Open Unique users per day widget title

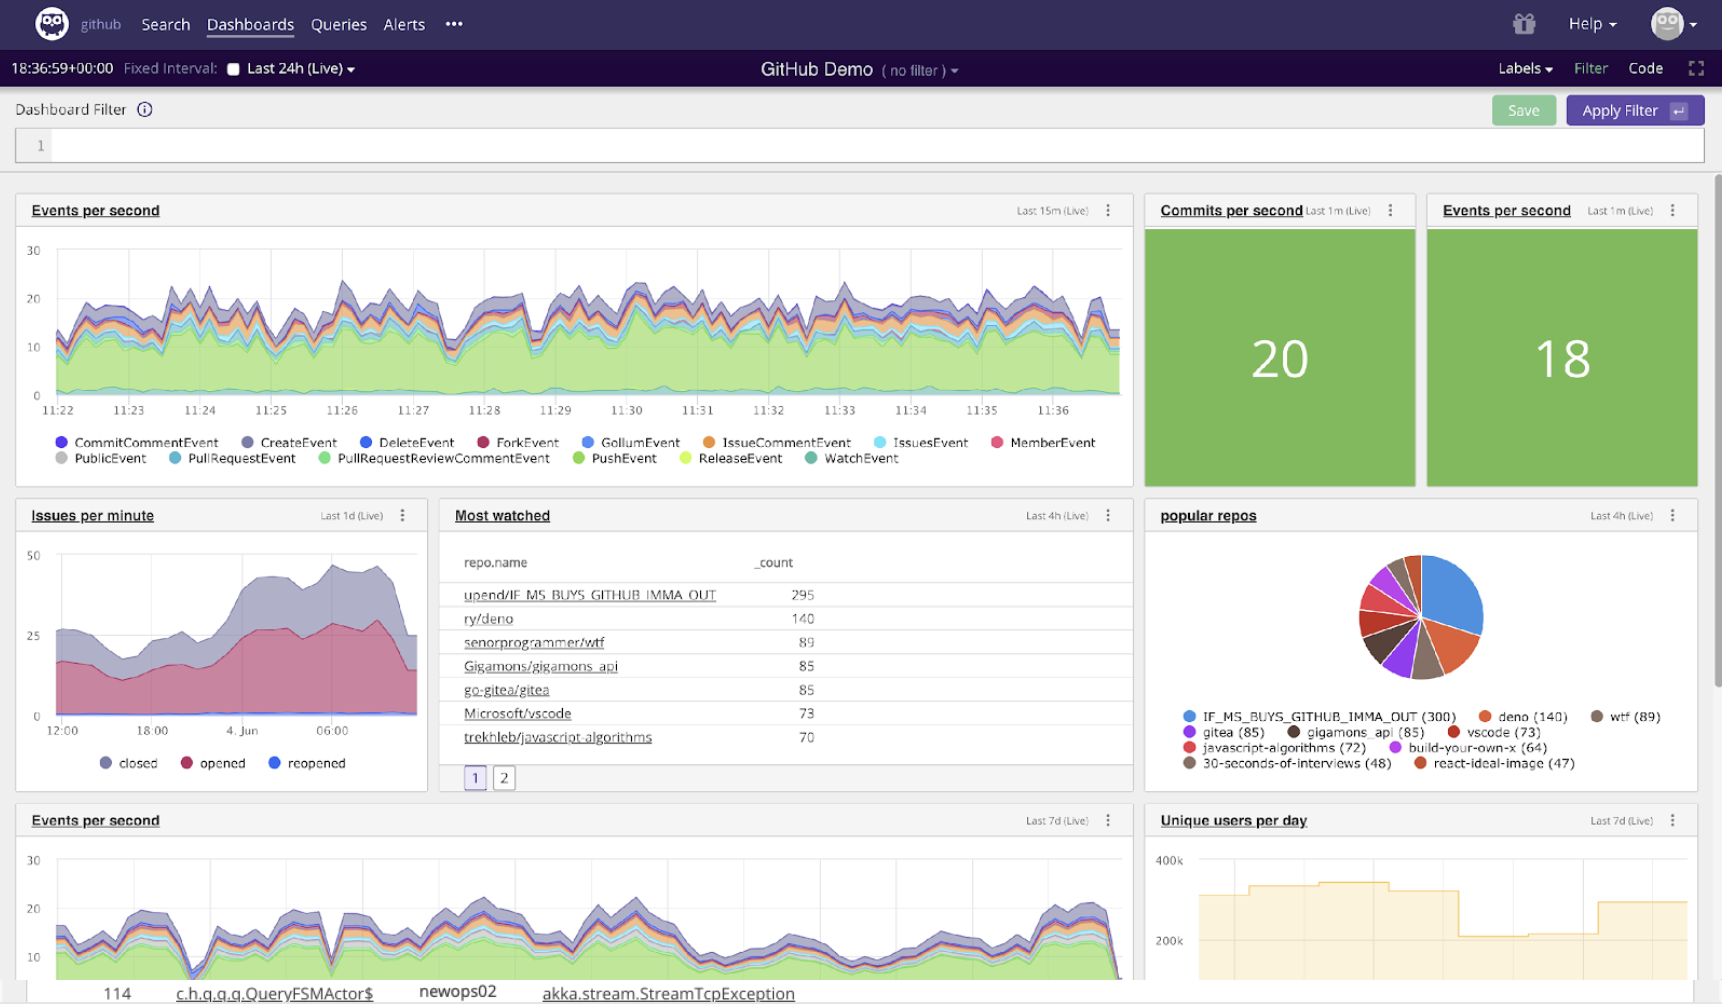click(1233, 821)
